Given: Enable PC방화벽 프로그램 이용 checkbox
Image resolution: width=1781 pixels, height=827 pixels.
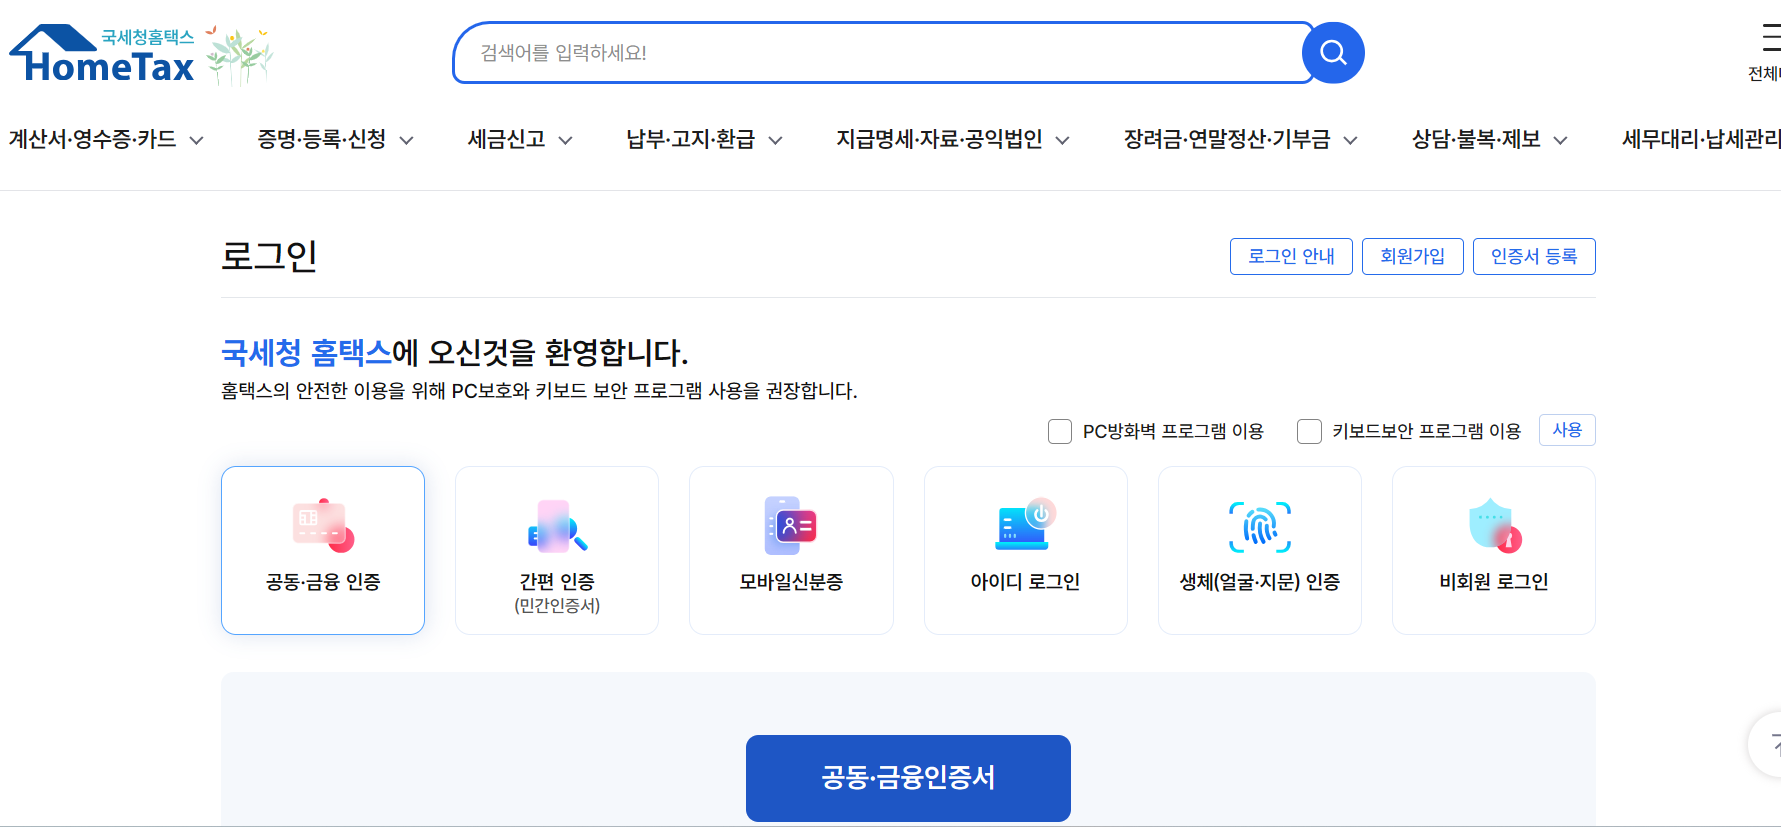Looking at the screenshot, I should 1060,431.
